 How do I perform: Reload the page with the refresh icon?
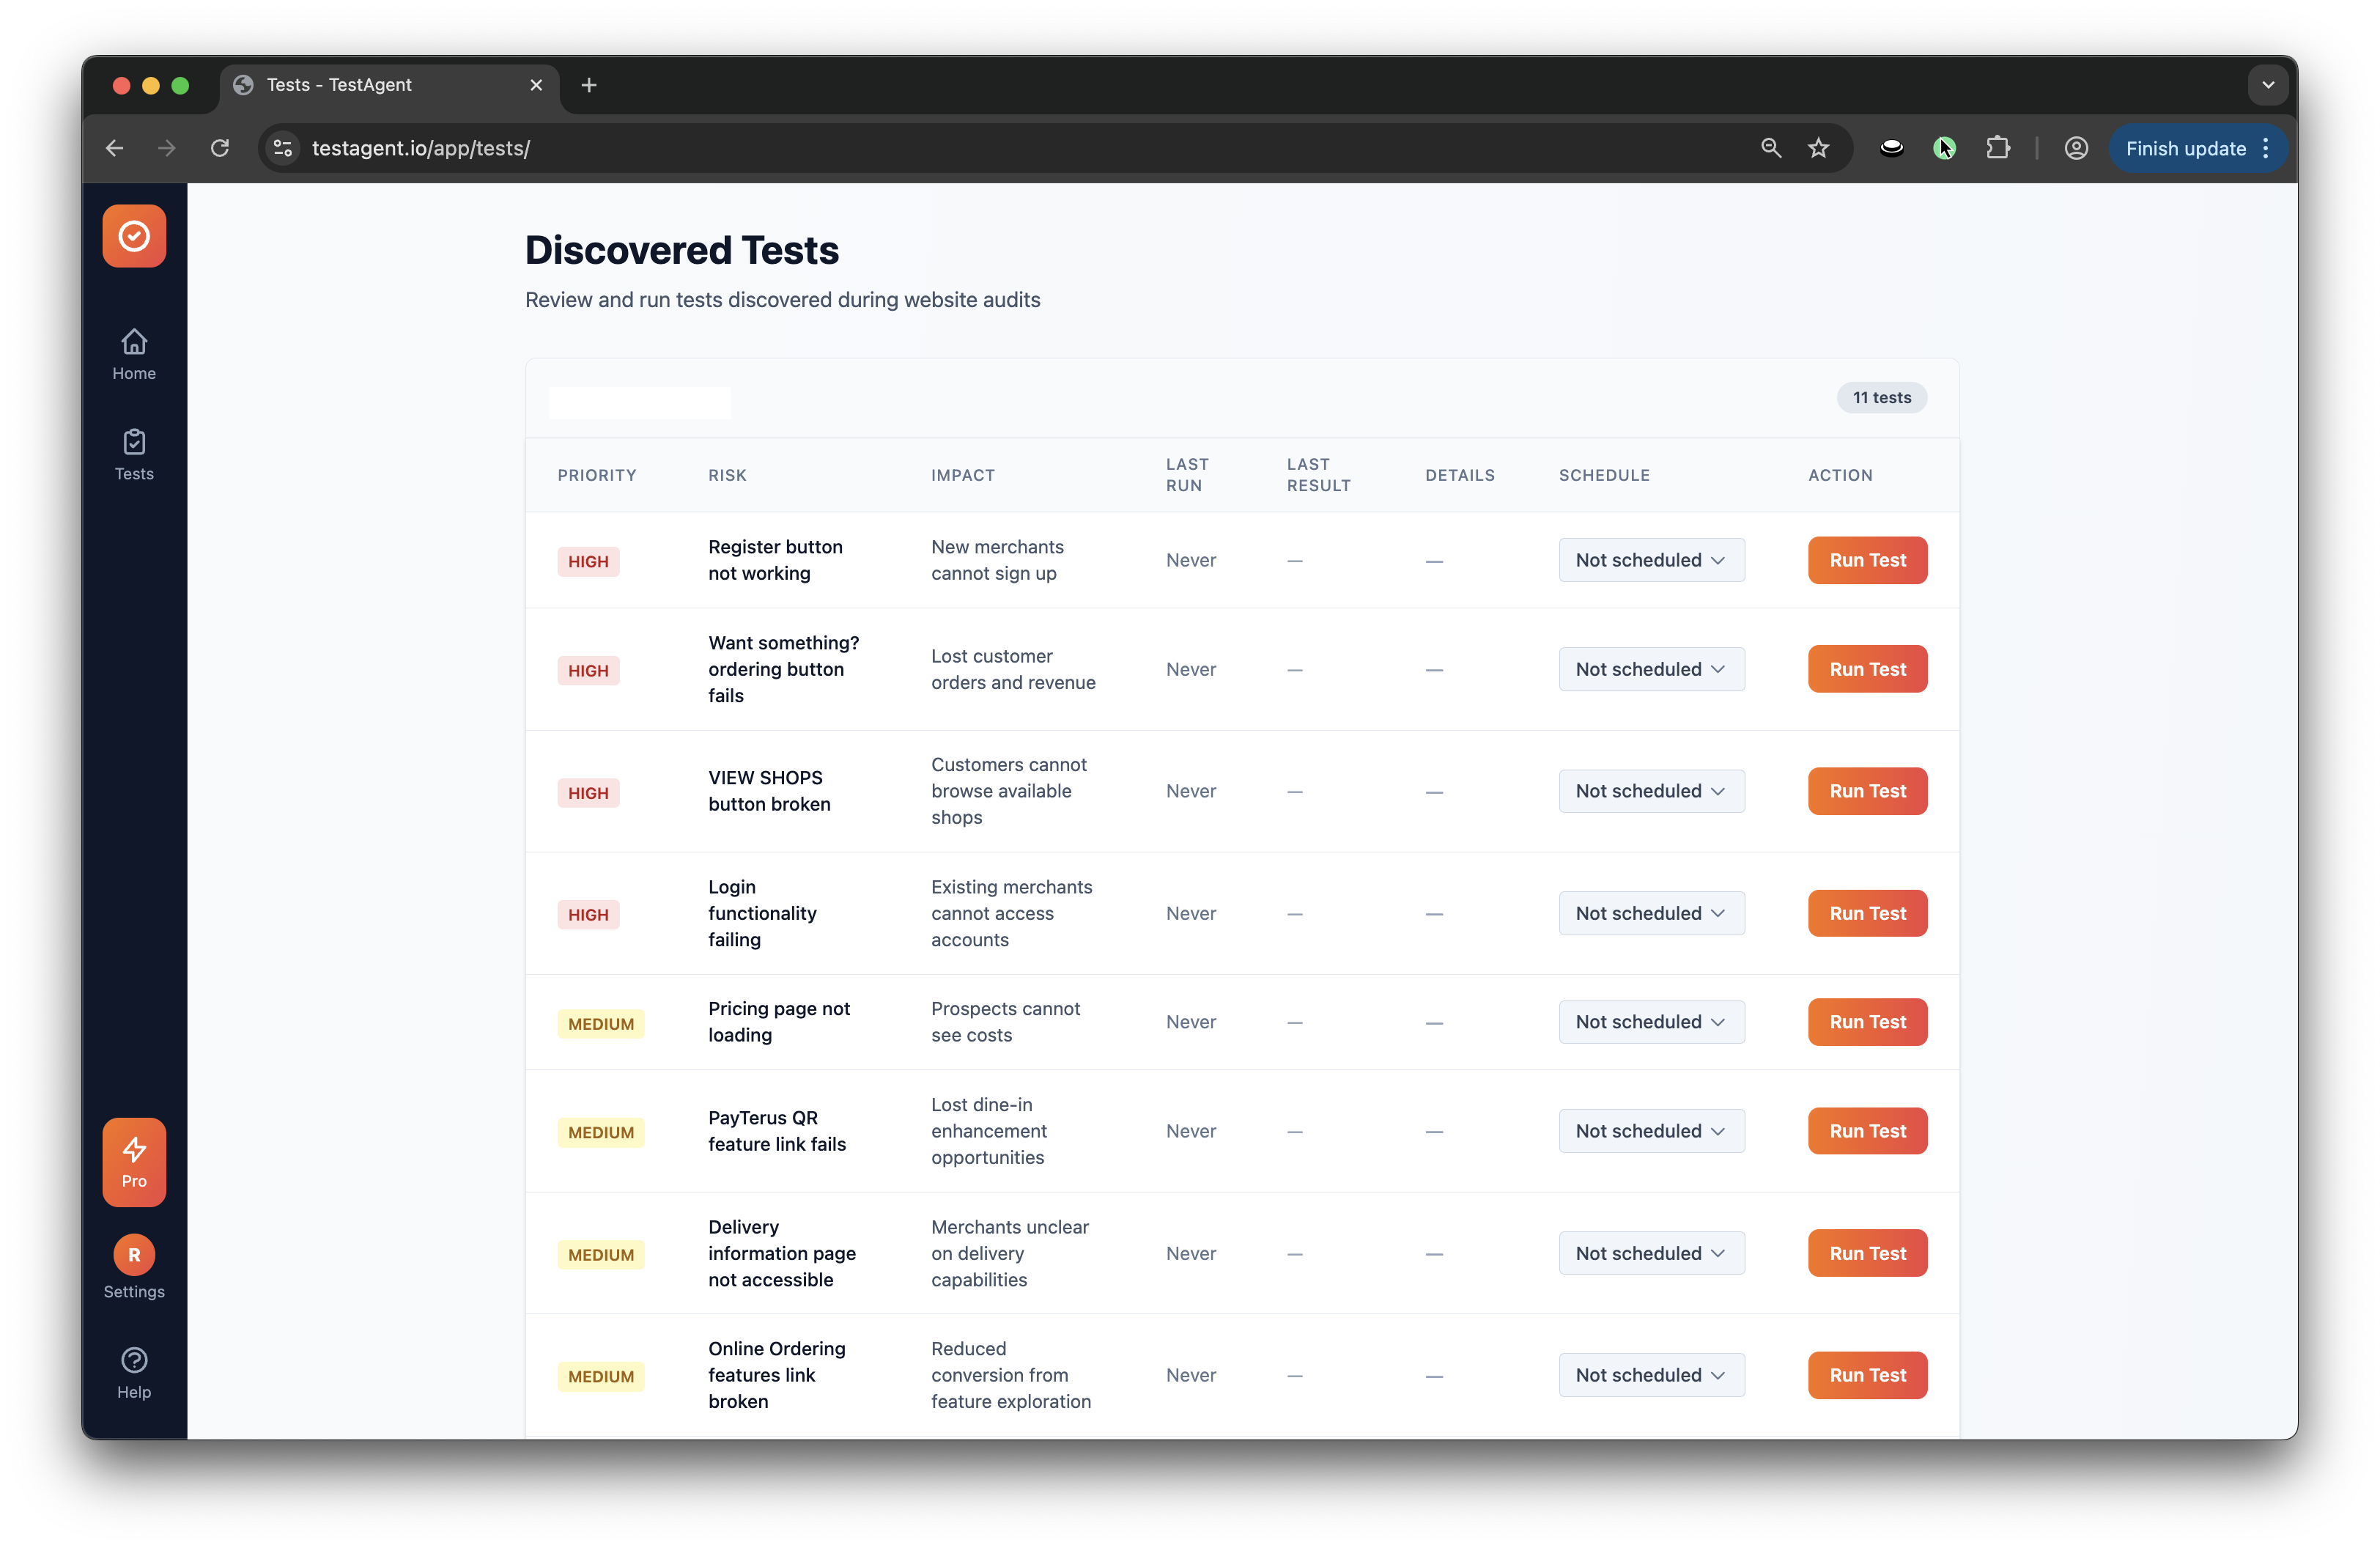(220, 148)
